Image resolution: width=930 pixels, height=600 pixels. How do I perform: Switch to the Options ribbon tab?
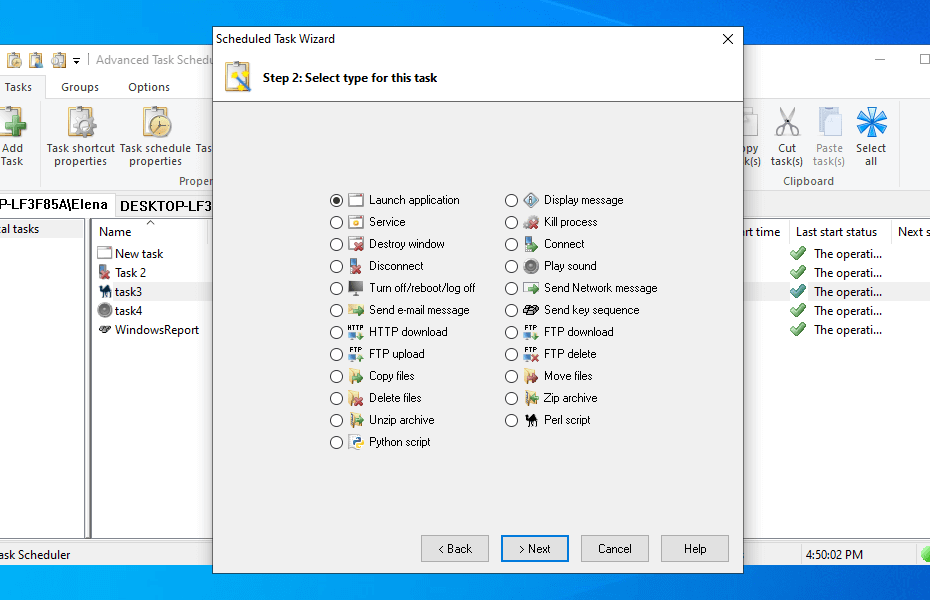point(149,87)
